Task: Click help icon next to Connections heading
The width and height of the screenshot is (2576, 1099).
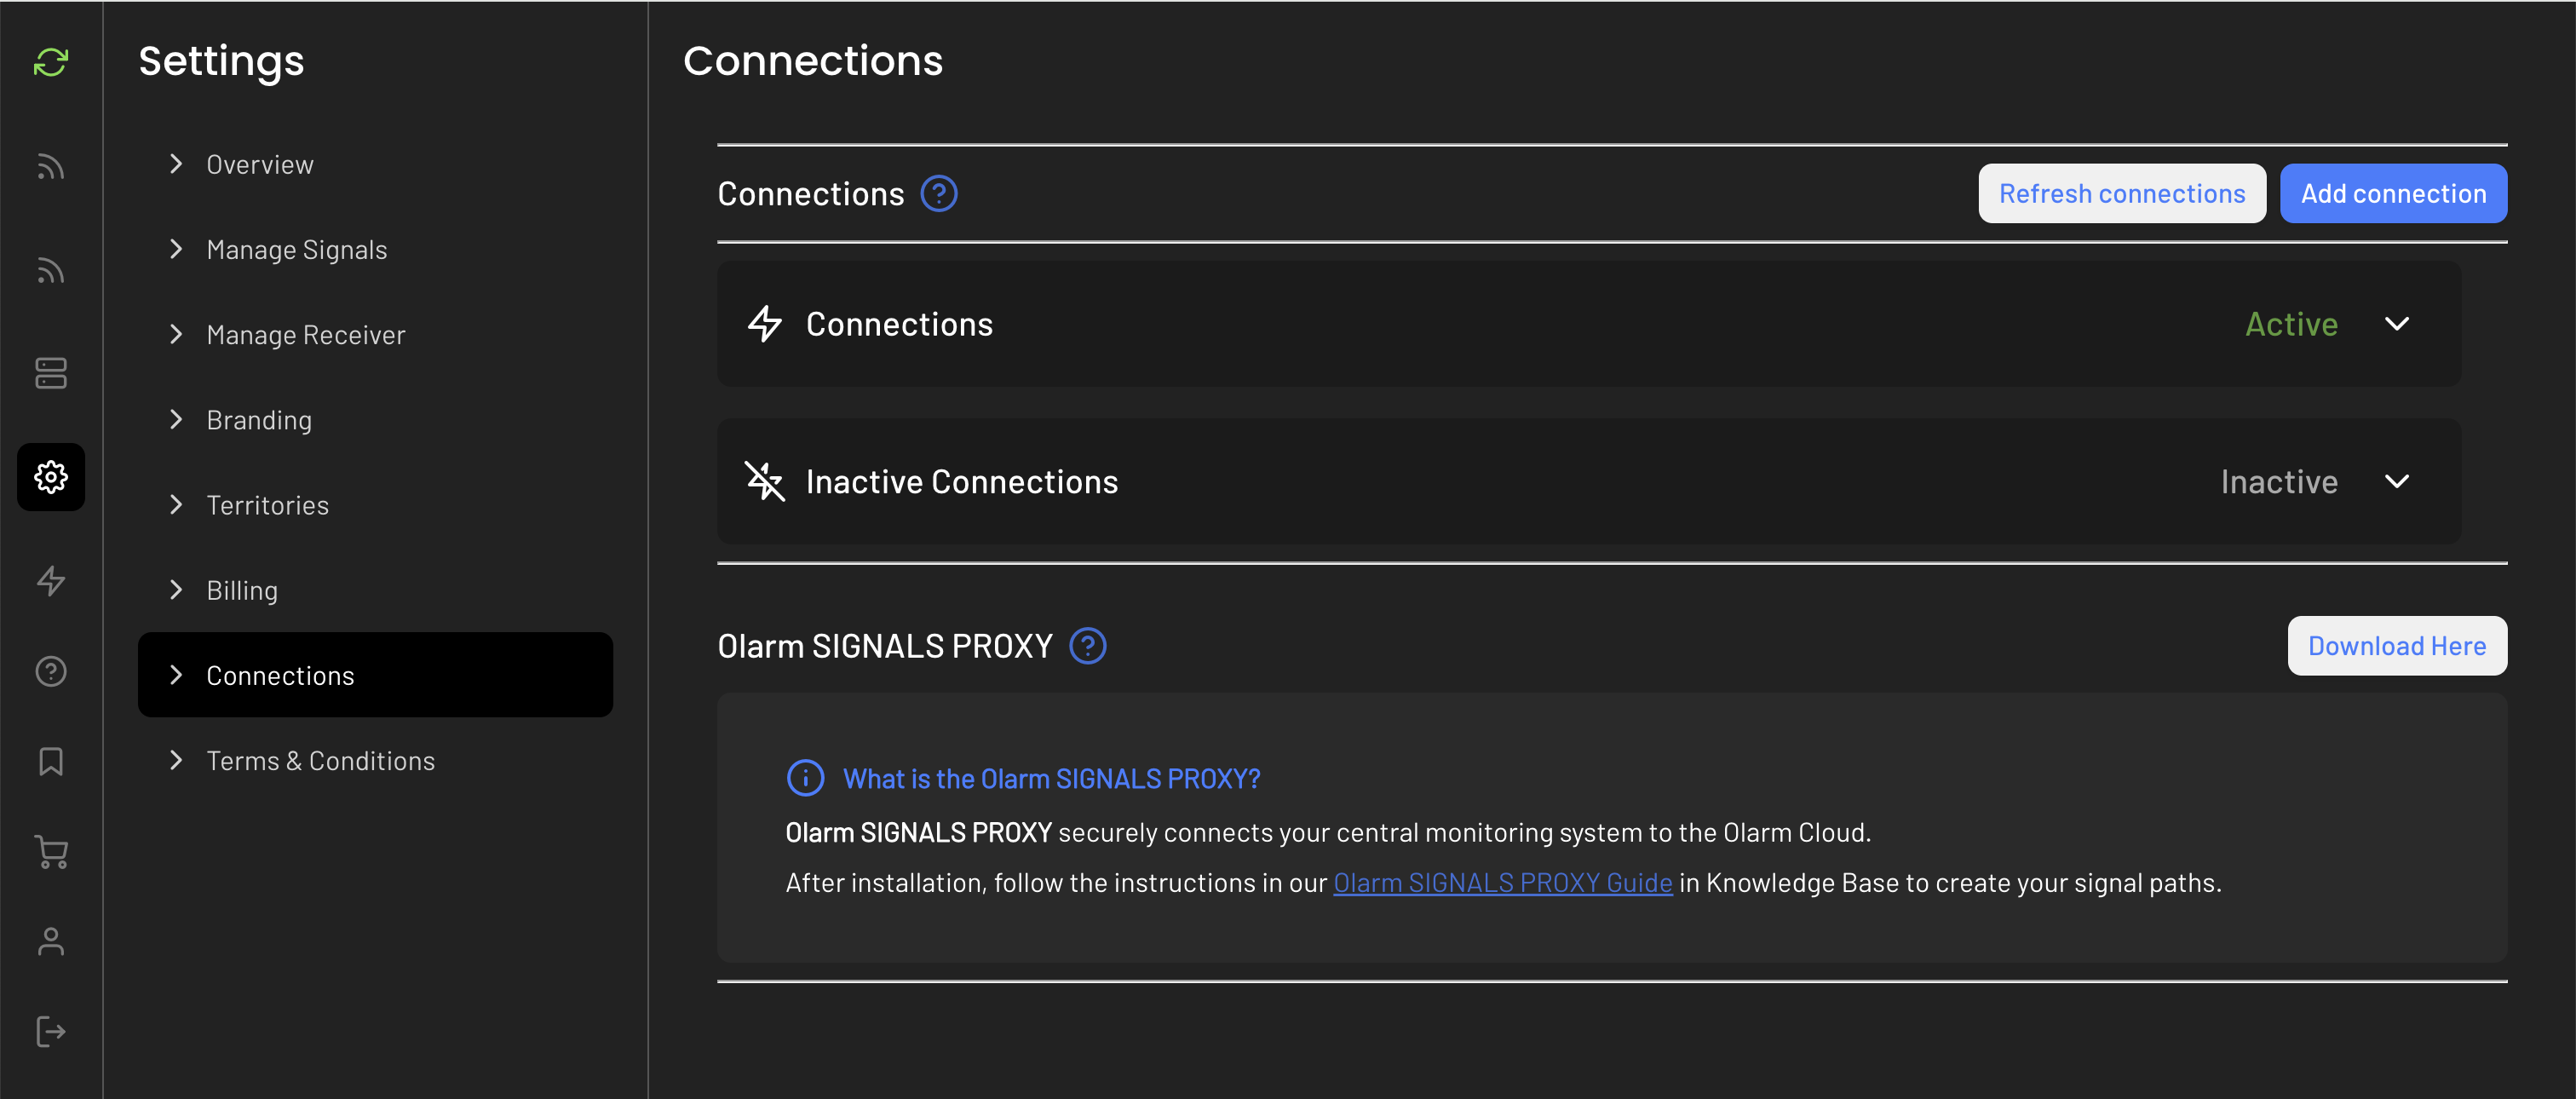Action: pyautogui.click(x=939, y=194)
